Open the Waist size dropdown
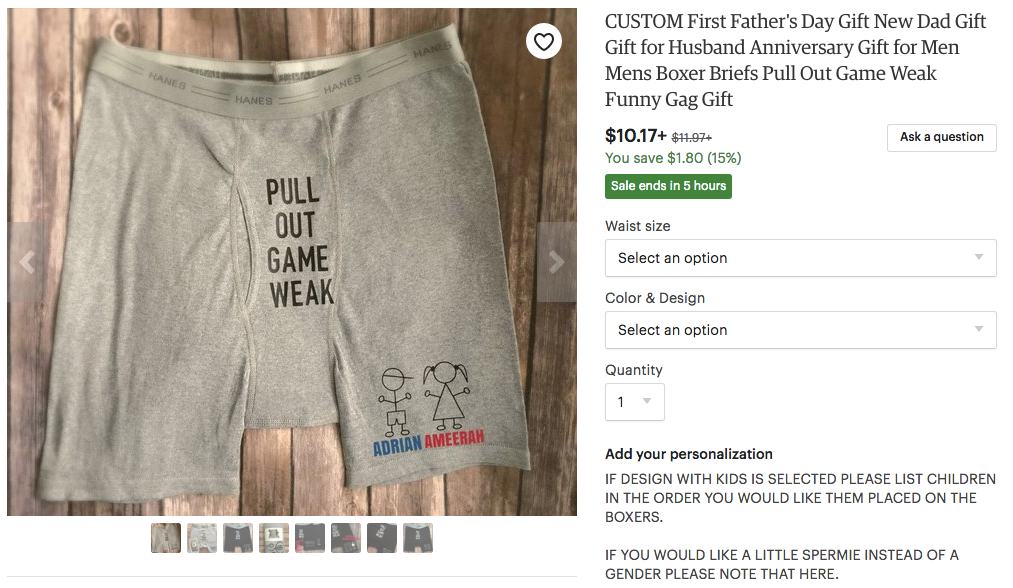The height and width of the screenshot is (588, 1013). point(800,258)
